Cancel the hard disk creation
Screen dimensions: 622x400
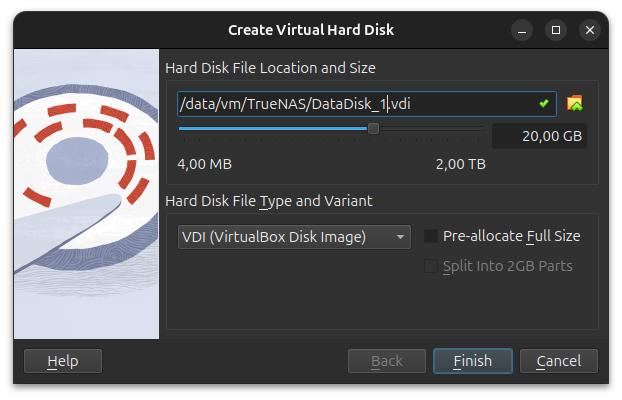coord(558,361)
